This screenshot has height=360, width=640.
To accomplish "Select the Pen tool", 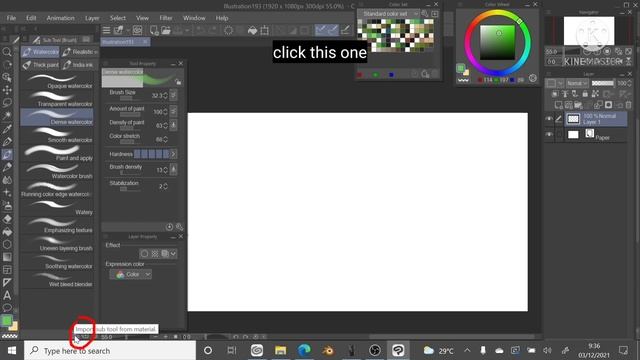I will (7, 142).
